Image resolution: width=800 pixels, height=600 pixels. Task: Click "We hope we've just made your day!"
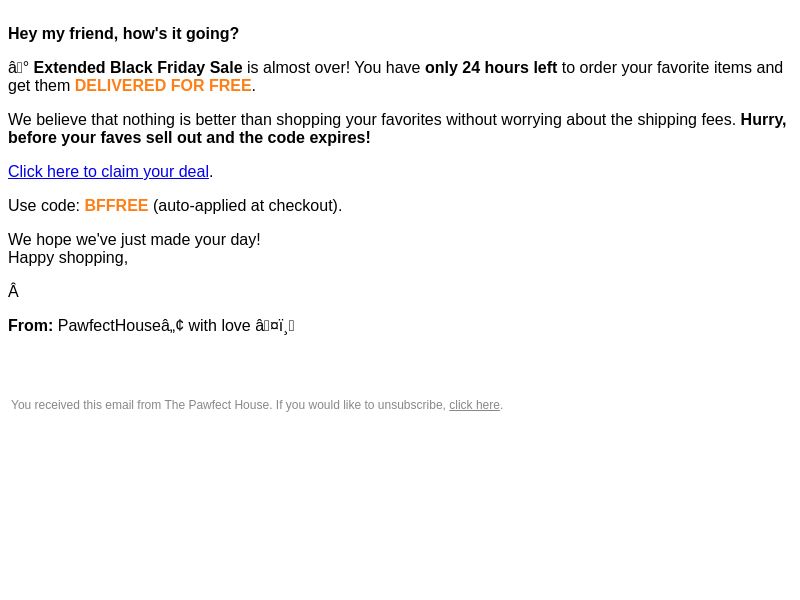tap(134, 239)
